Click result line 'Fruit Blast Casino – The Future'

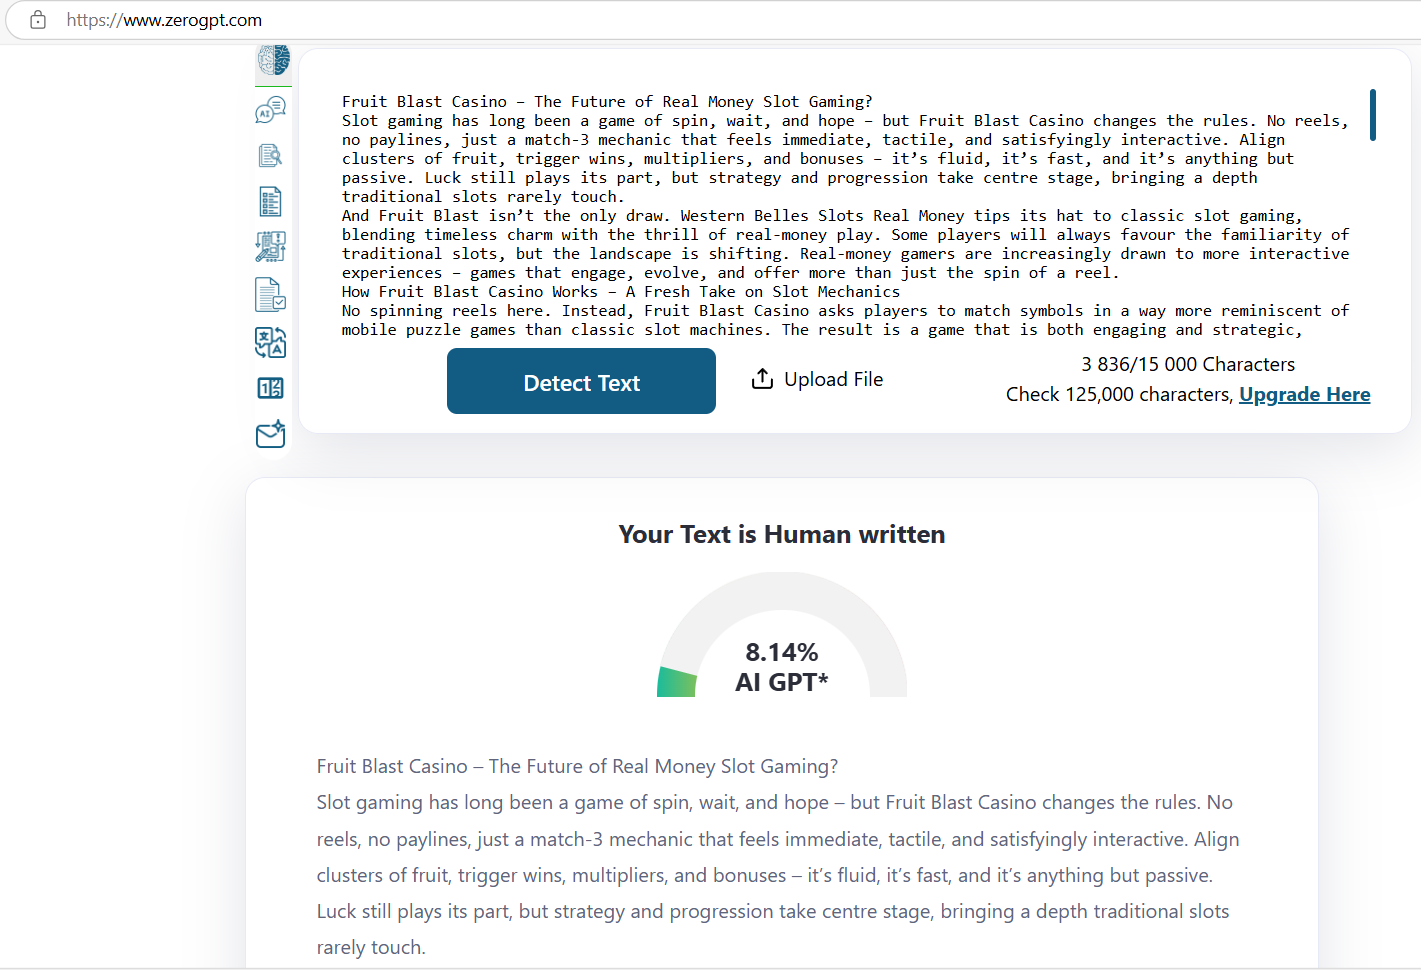(x=577, y=766)
